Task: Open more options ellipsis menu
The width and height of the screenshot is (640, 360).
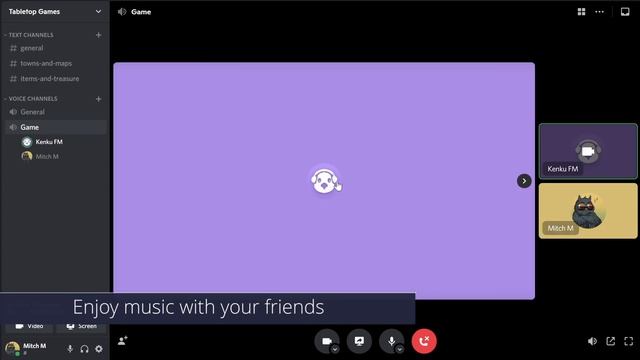Action: point(599,11)
